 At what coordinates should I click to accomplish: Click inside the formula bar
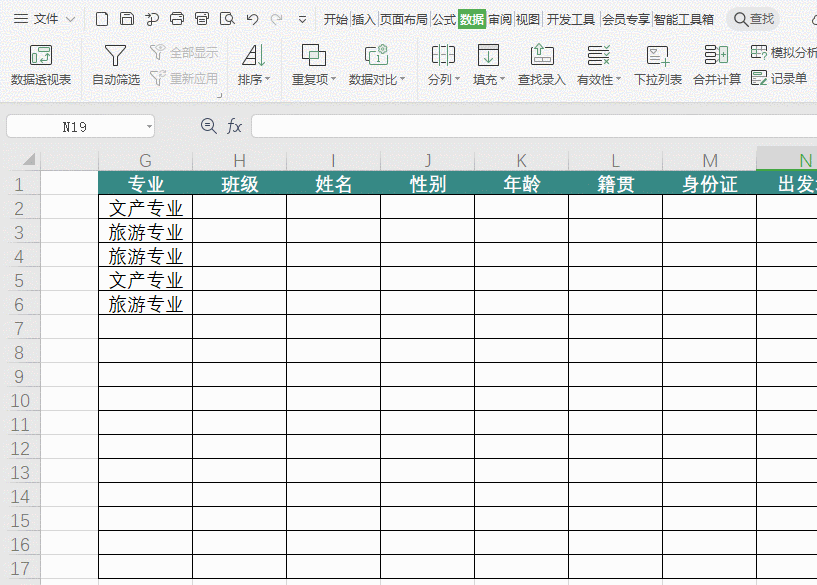534,126
